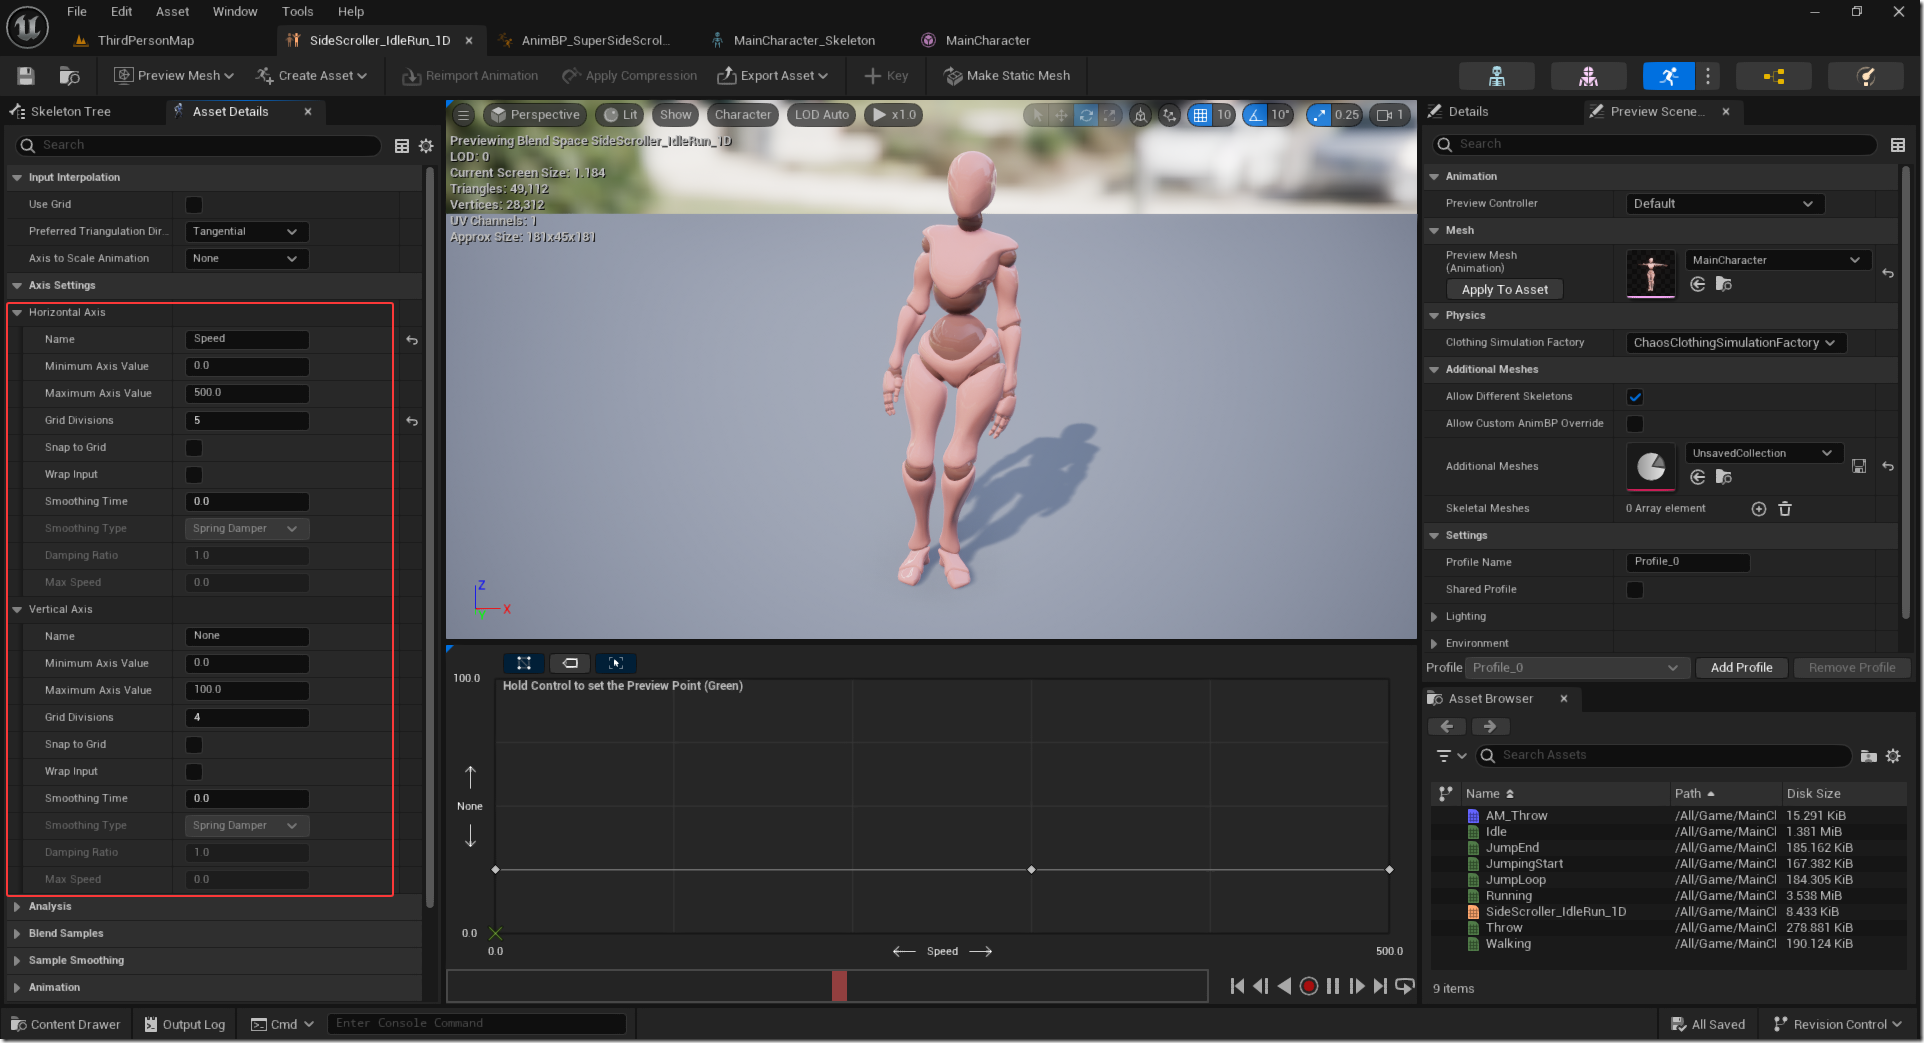Expand the Analysis section

click(17, 907)
